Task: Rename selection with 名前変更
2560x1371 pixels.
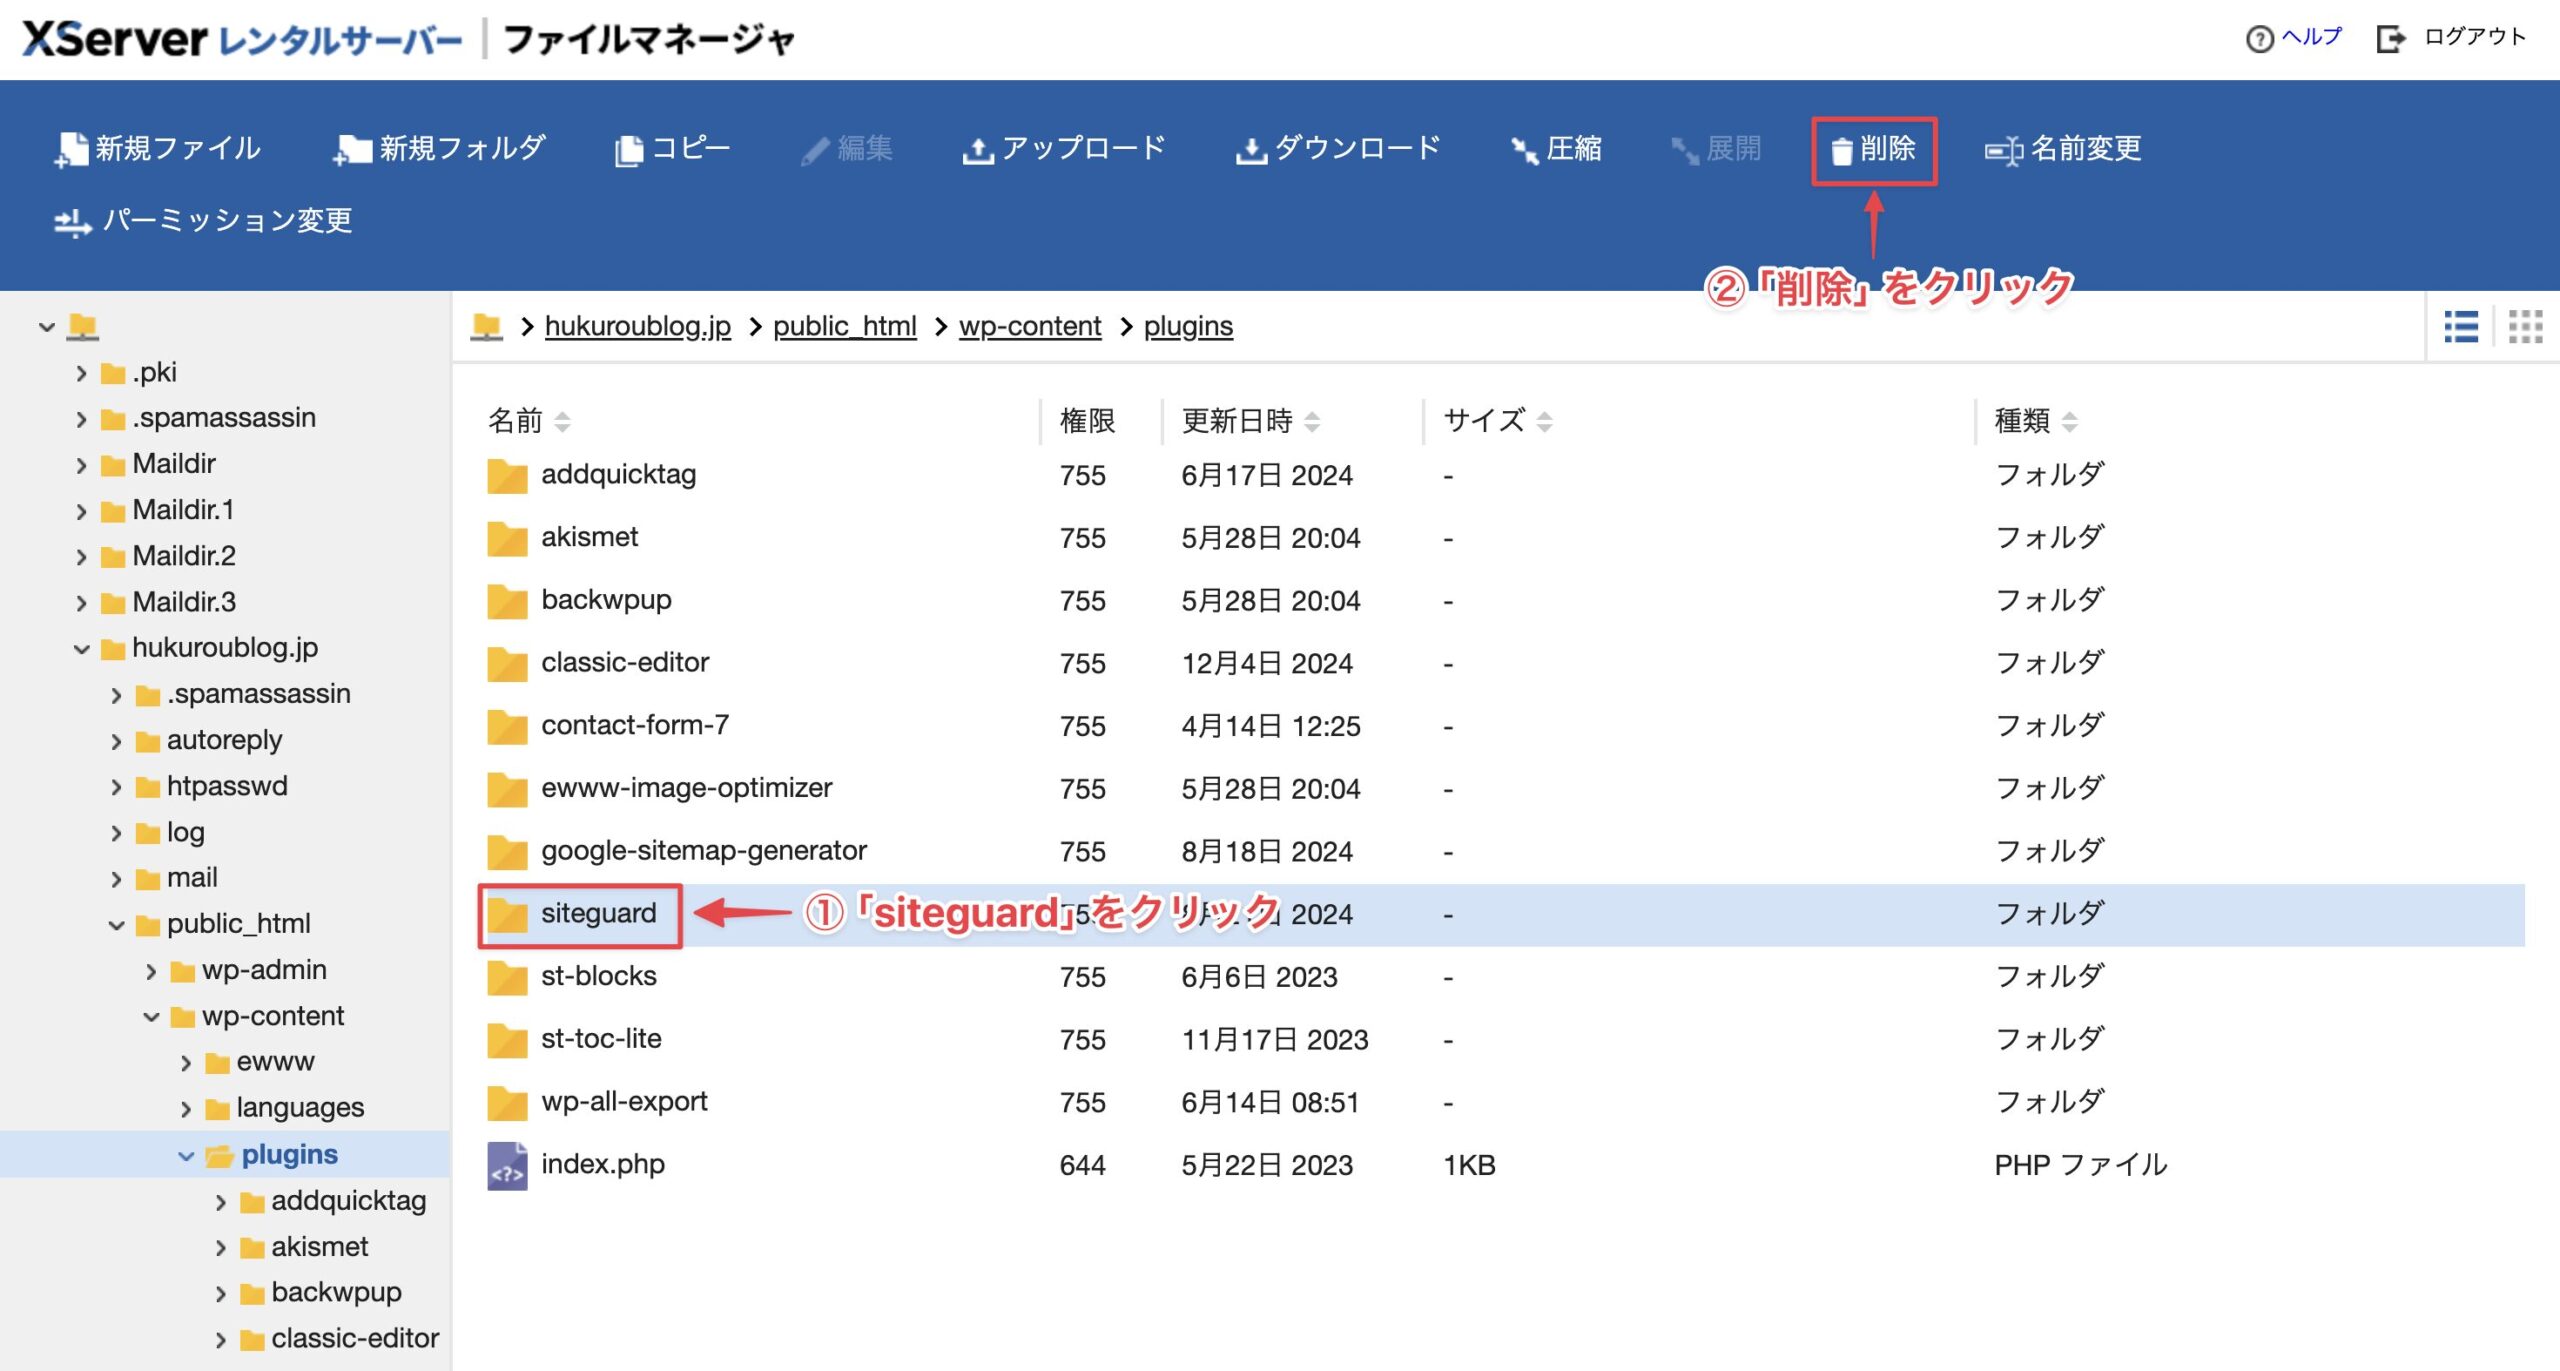Action: coord(2063,149)
